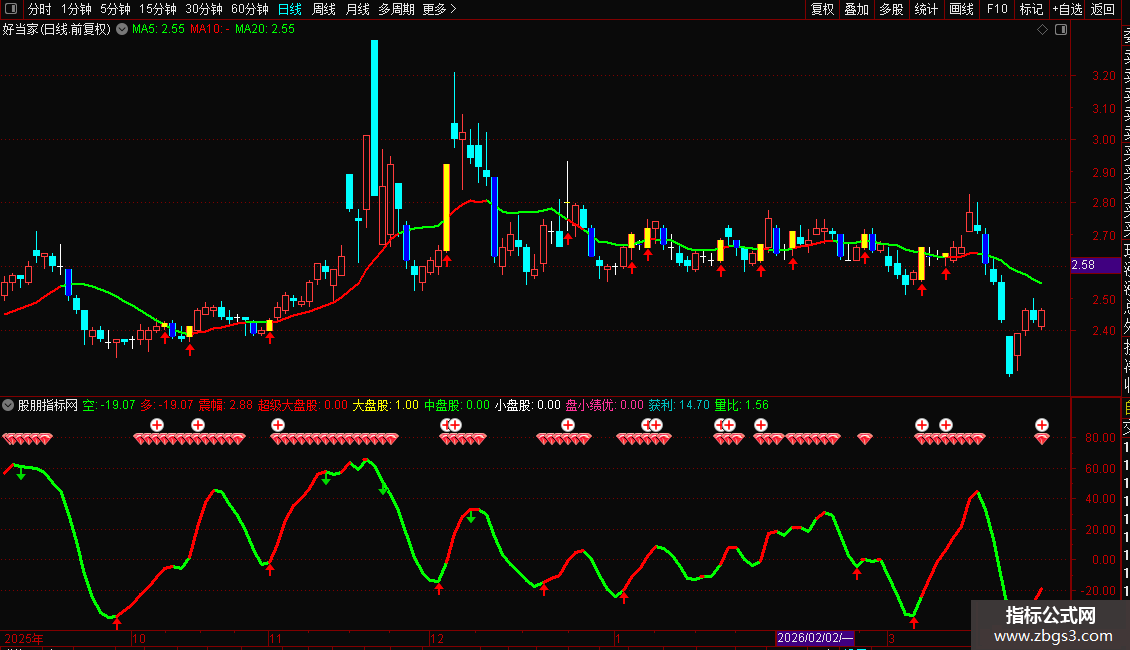The image size is (1130, 650).
Task: Click the 返回 back button
Action: point(1103,9)
